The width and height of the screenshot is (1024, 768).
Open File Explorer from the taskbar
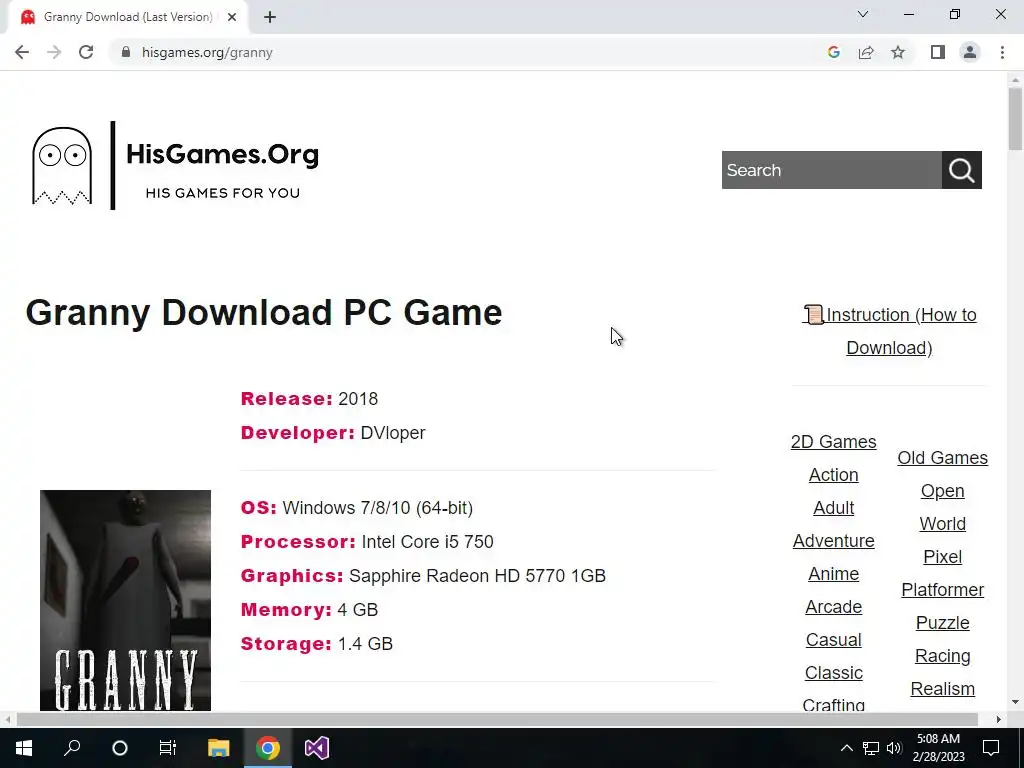[x=219, y=748]
